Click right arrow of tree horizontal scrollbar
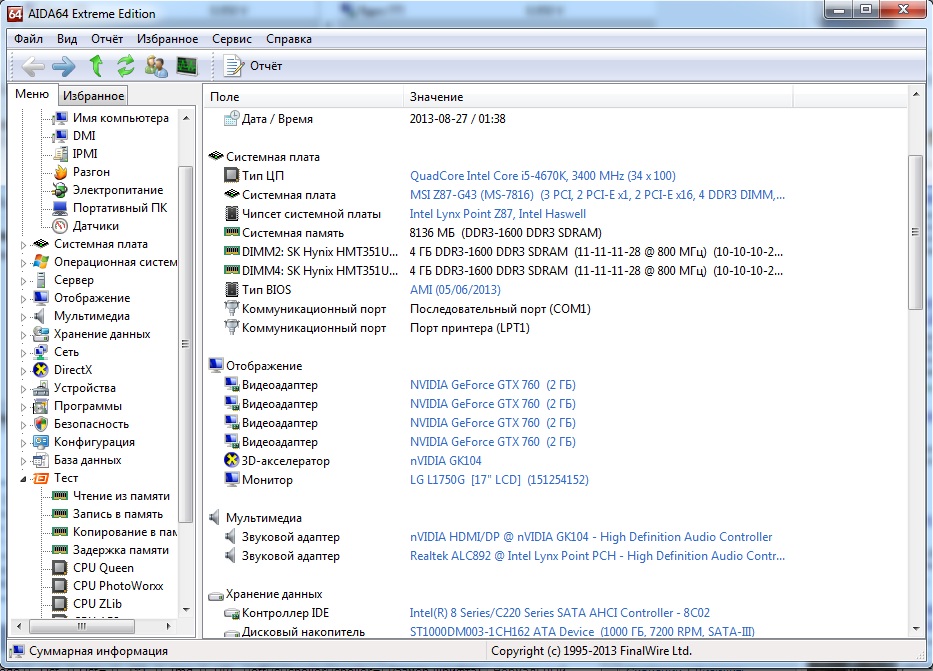Viewport: 933px width, 671px height. coord(168,626)
